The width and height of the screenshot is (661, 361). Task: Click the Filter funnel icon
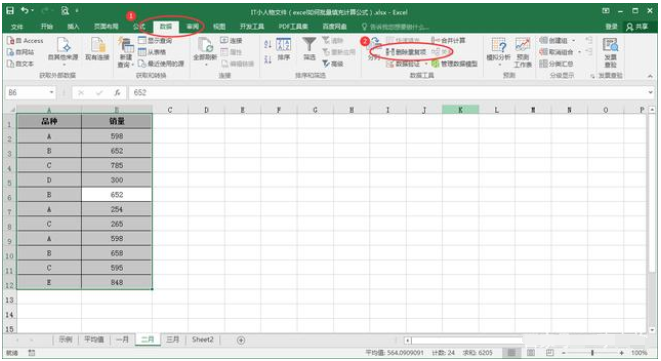309,44
